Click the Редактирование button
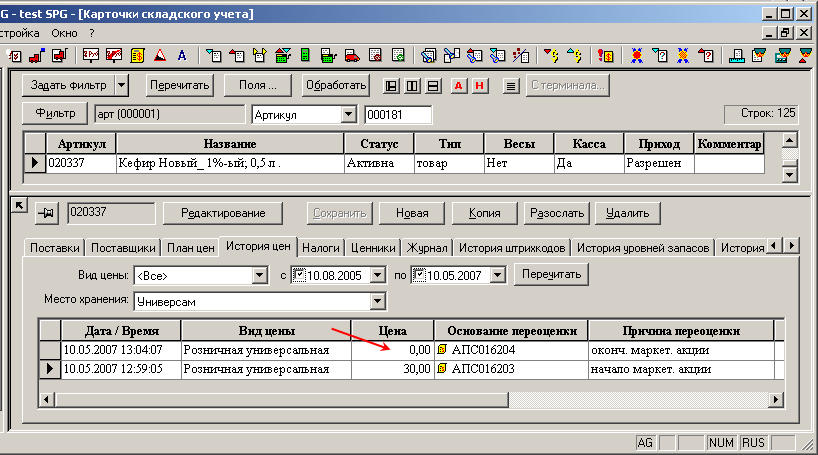The height and width of the screenshot is (455, 818). pos(223,213)
